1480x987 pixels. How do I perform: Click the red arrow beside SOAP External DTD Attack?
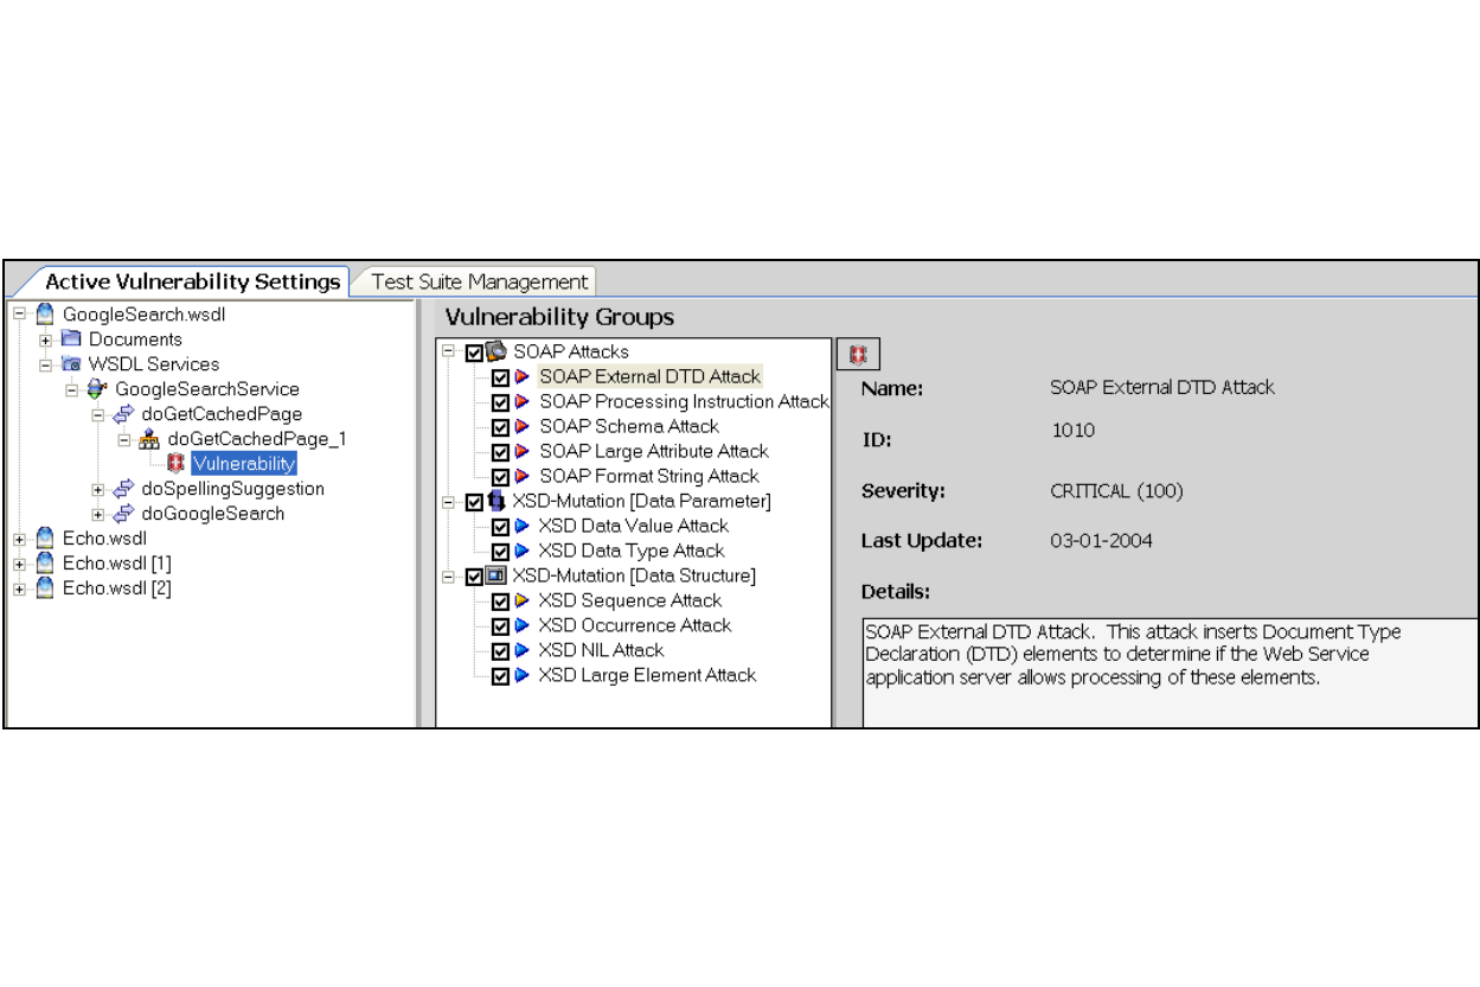pyautogui.click(x=522, y=377)
